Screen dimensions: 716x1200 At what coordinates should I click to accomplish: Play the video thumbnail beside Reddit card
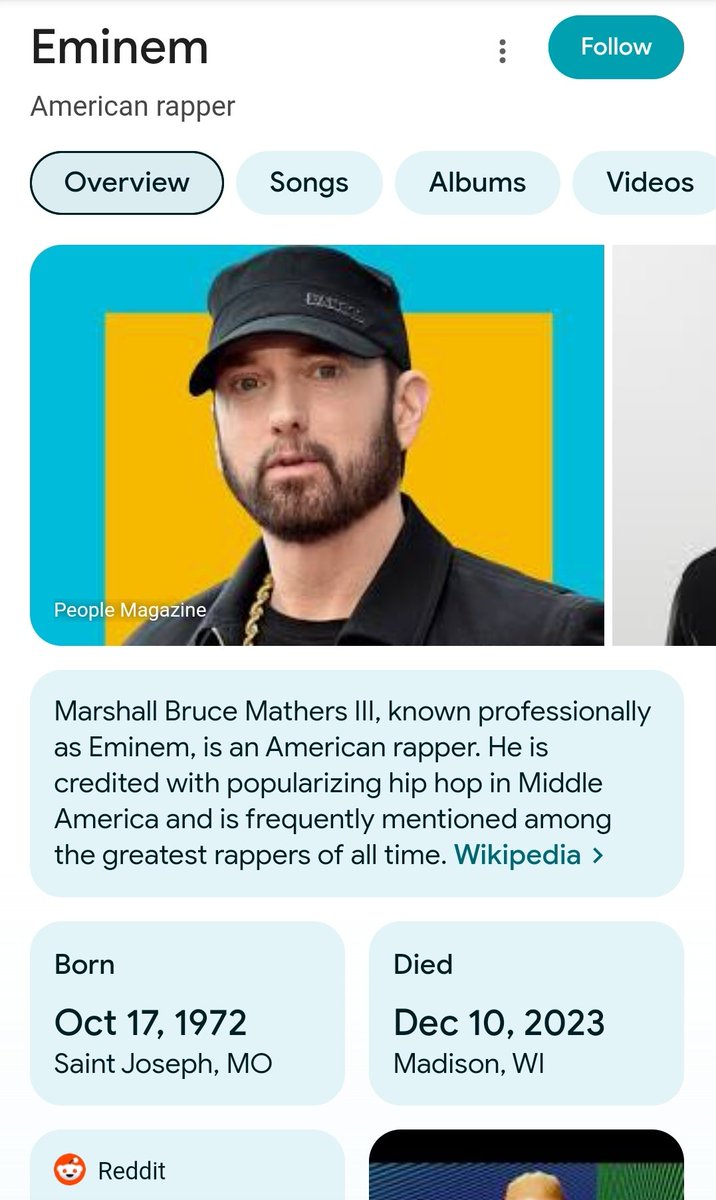527,1165
